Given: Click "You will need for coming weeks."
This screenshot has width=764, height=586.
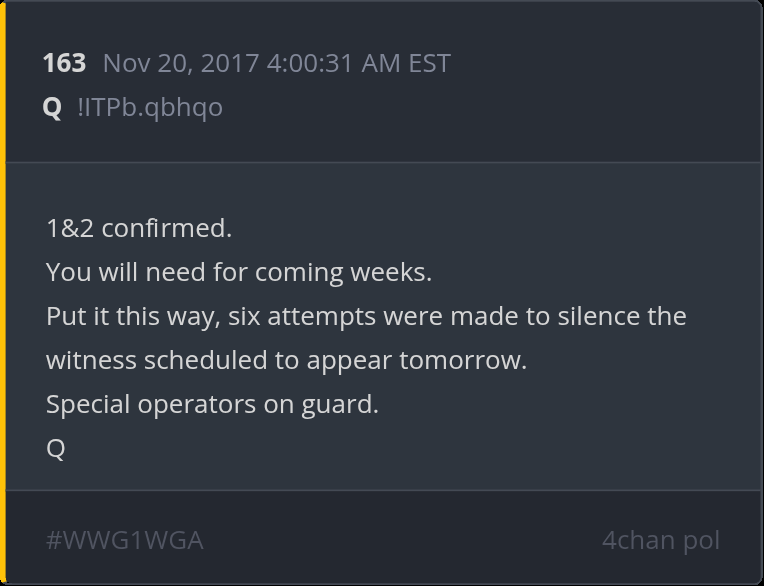Looking at the screenshot, I should (x=239, y=272).
